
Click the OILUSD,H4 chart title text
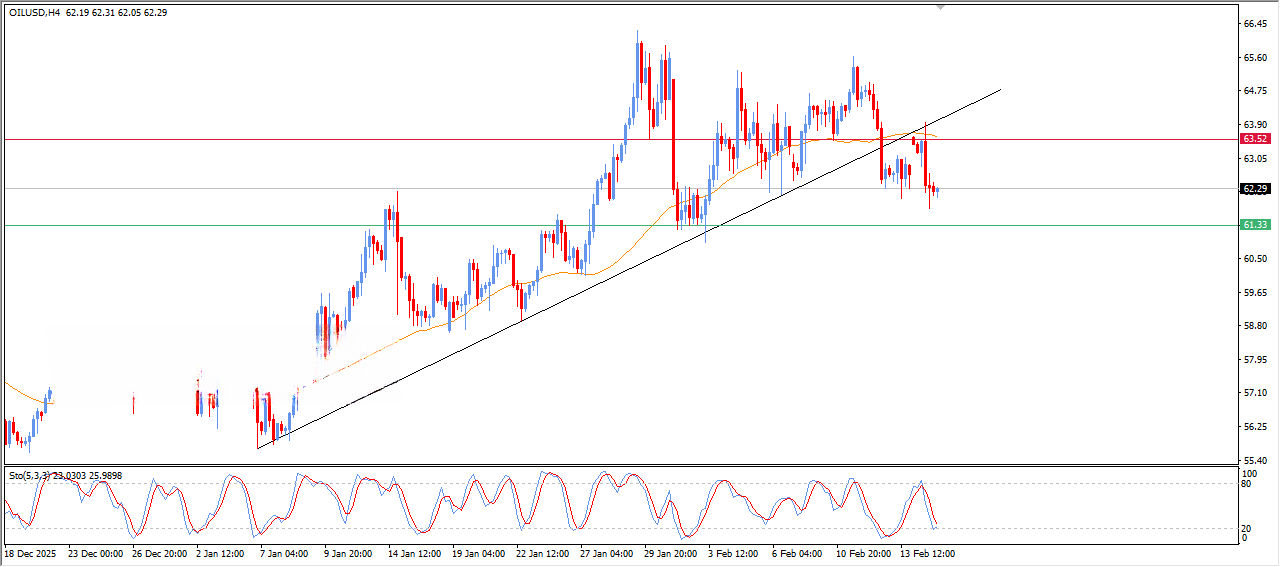click(35, 13)
